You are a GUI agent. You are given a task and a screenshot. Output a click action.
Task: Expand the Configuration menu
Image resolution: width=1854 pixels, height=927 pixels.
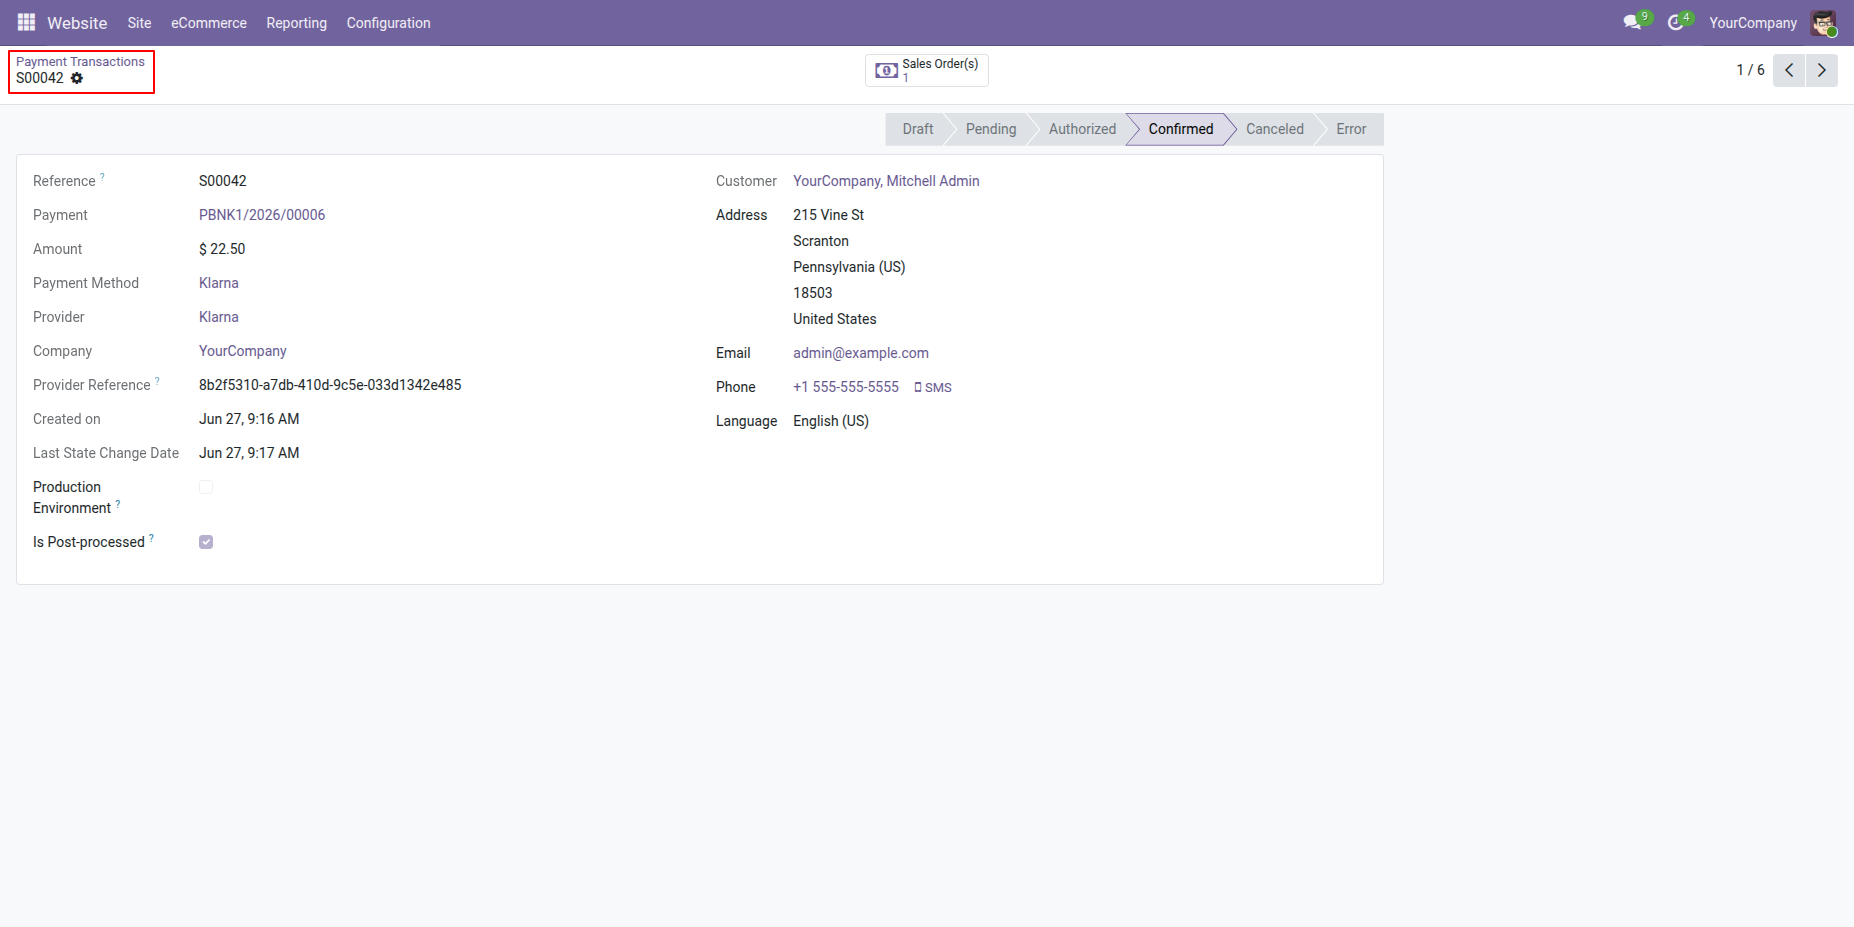coord(388,23)
